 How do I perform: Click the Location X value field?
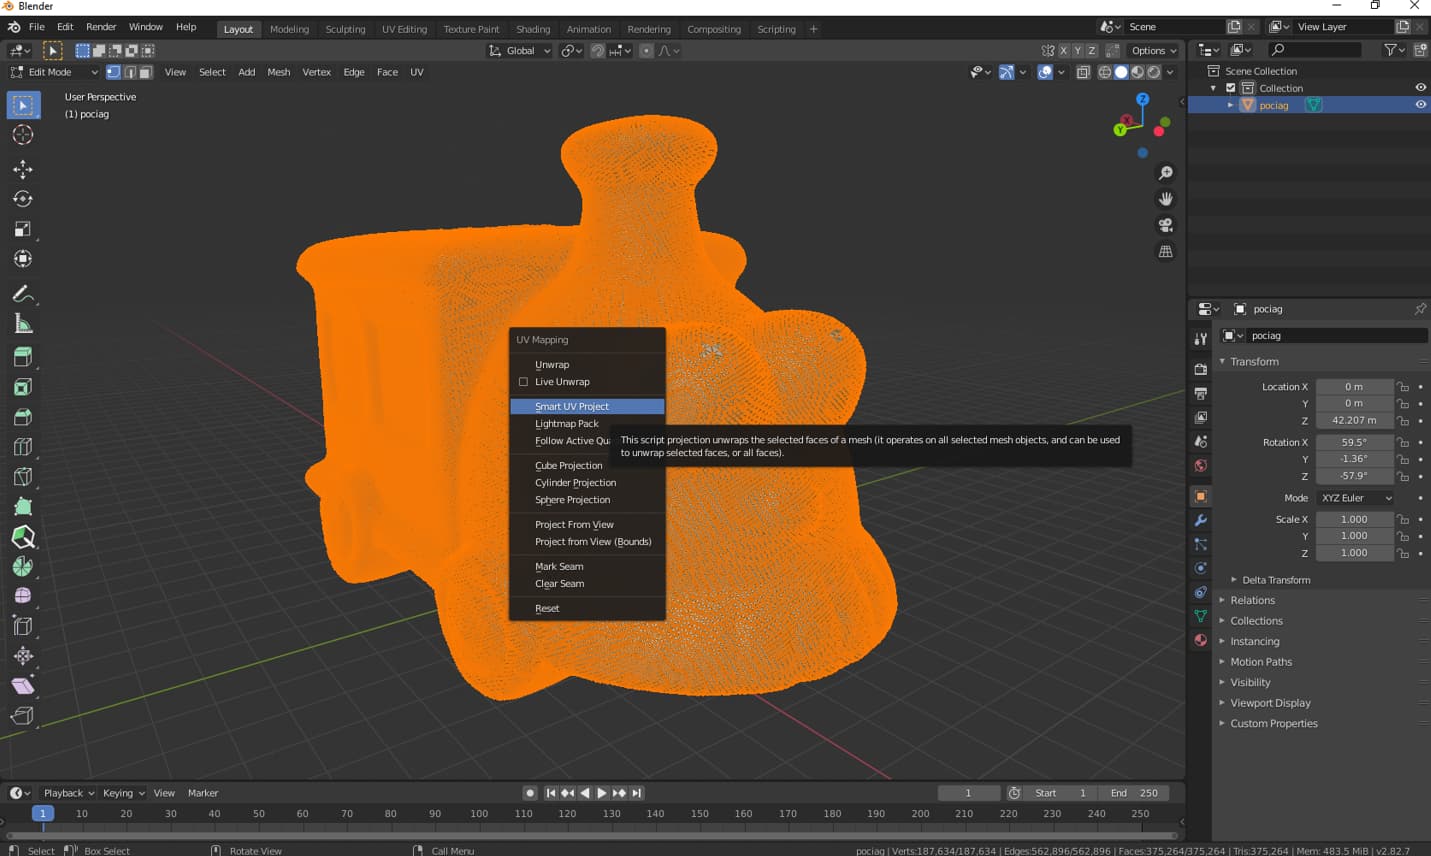click(1353, 387)
